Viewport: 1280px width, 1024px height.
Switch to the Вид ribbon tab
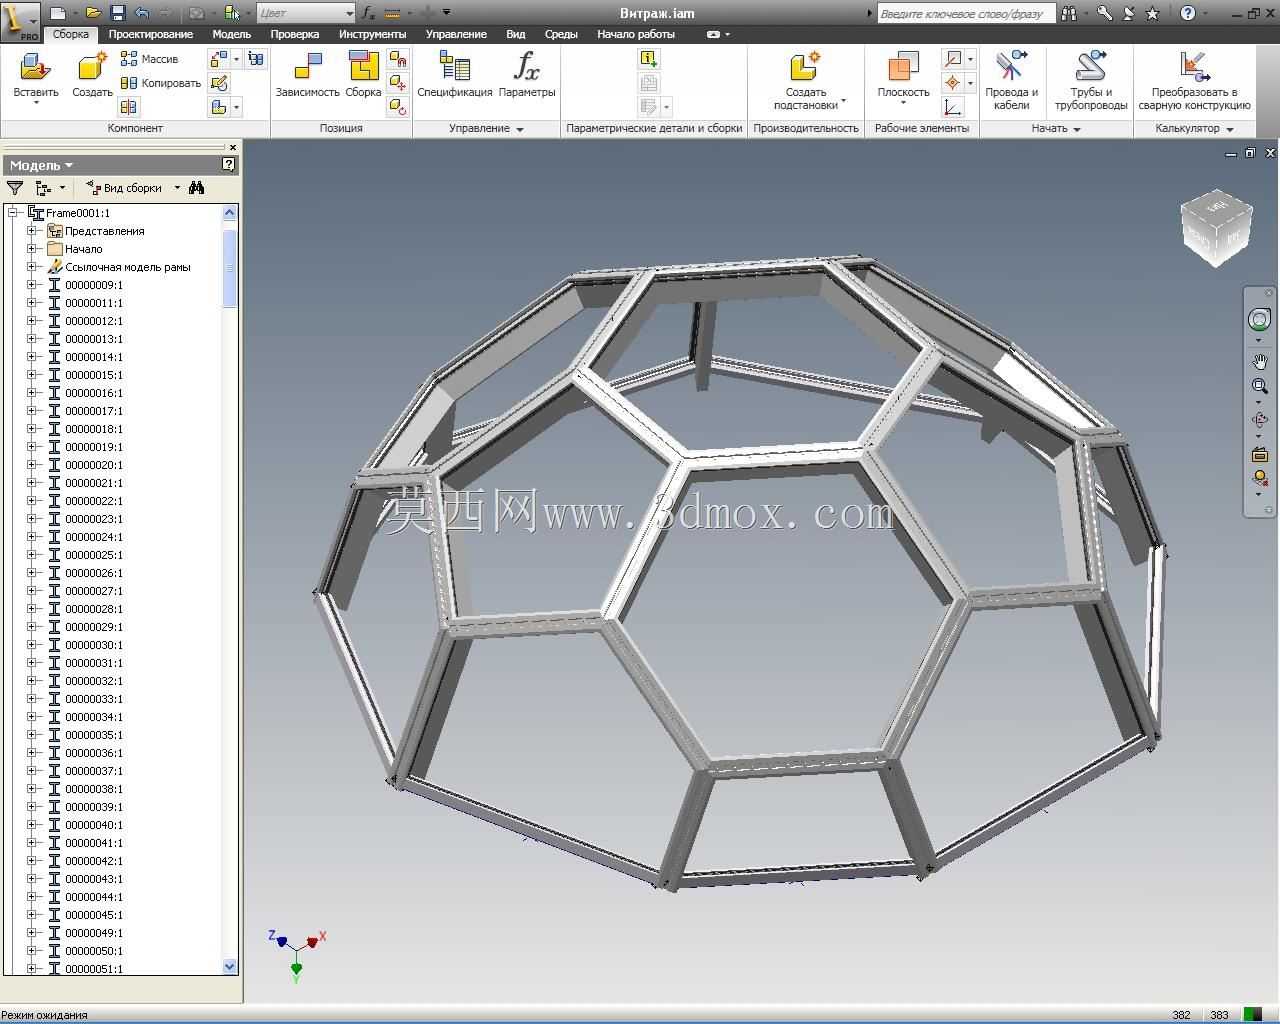[x=515, y=34]
